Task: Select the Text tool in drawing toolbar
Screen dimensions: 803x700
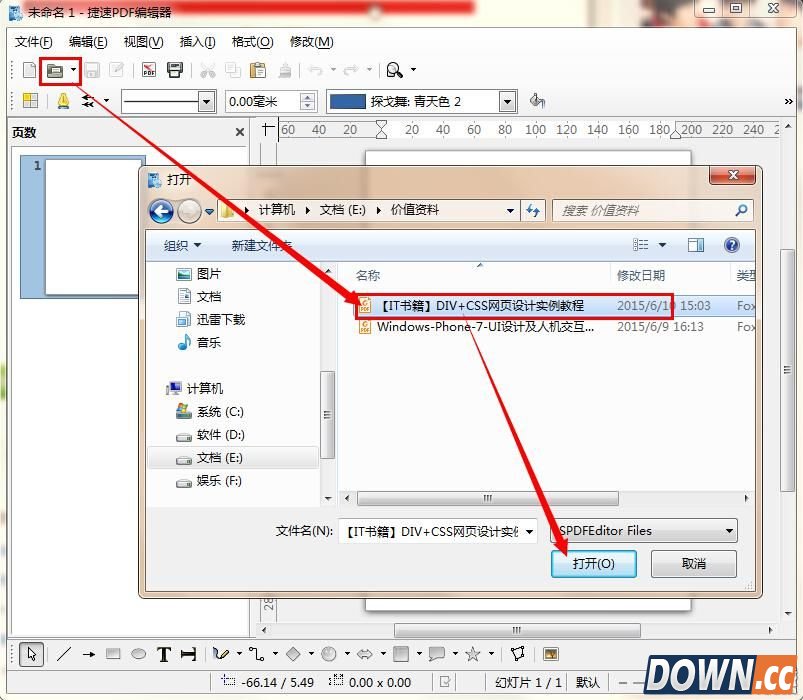Action: pos(164,654)
